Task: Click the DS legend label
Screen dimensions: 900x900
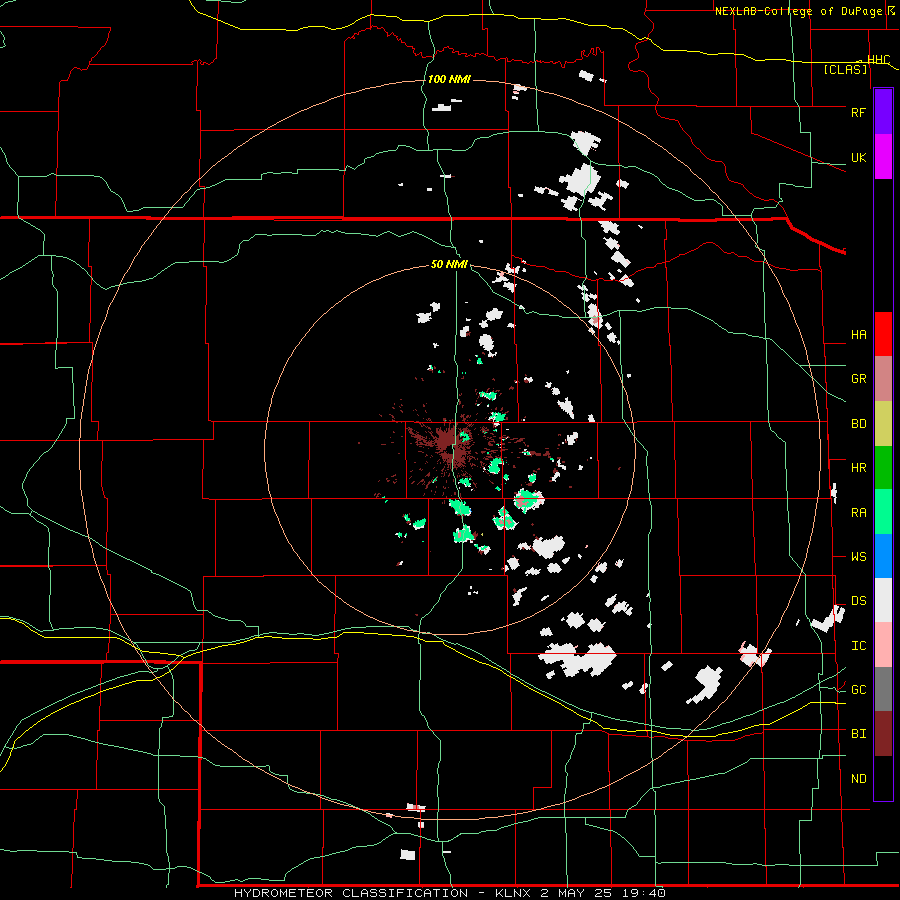Action: point(858,600)
